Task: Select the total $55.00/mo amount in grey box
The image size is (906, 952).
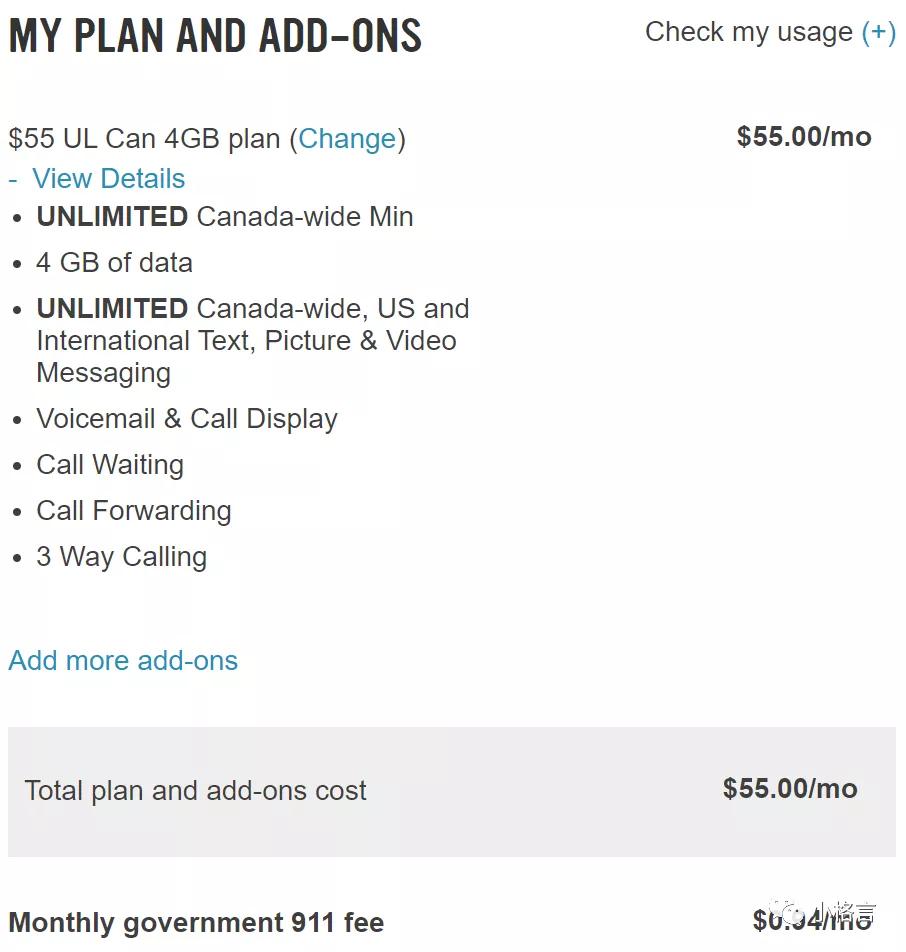Action: [x=790, y=788]
